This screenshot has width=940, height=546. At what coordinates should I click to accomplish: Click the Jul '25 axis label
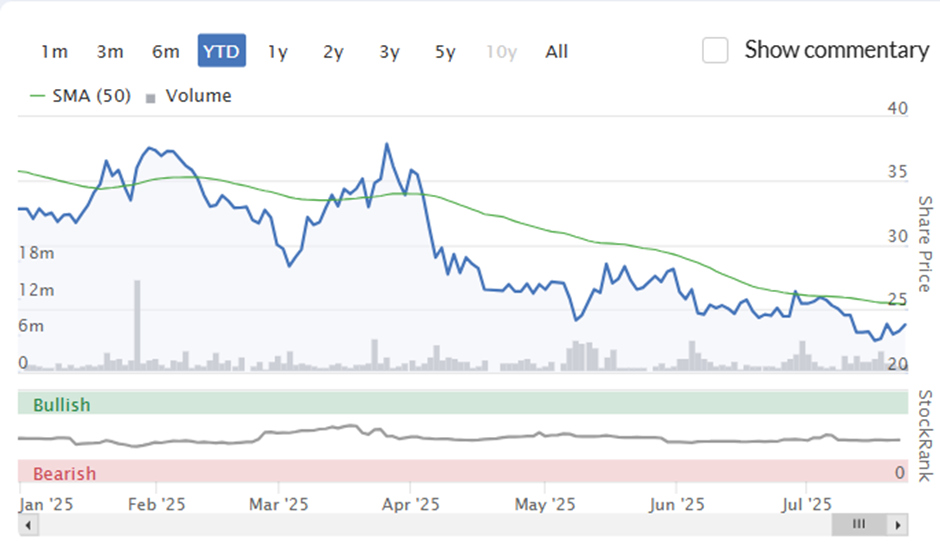(x=806, y=505)
